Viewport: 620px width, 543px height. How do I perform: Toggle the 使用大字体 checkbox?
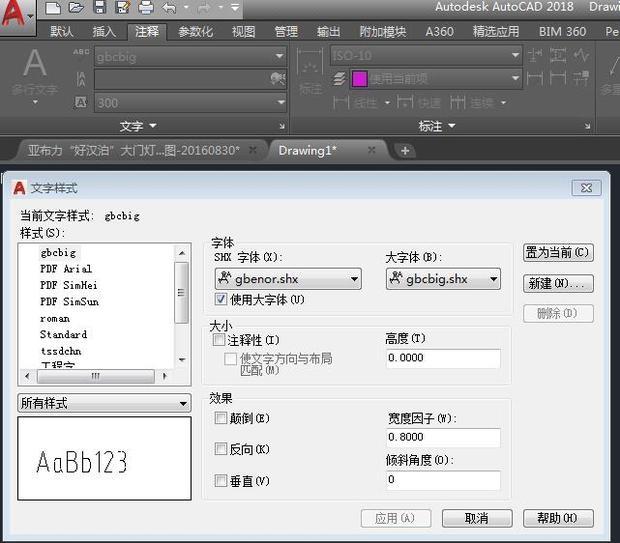coord(221,299)
